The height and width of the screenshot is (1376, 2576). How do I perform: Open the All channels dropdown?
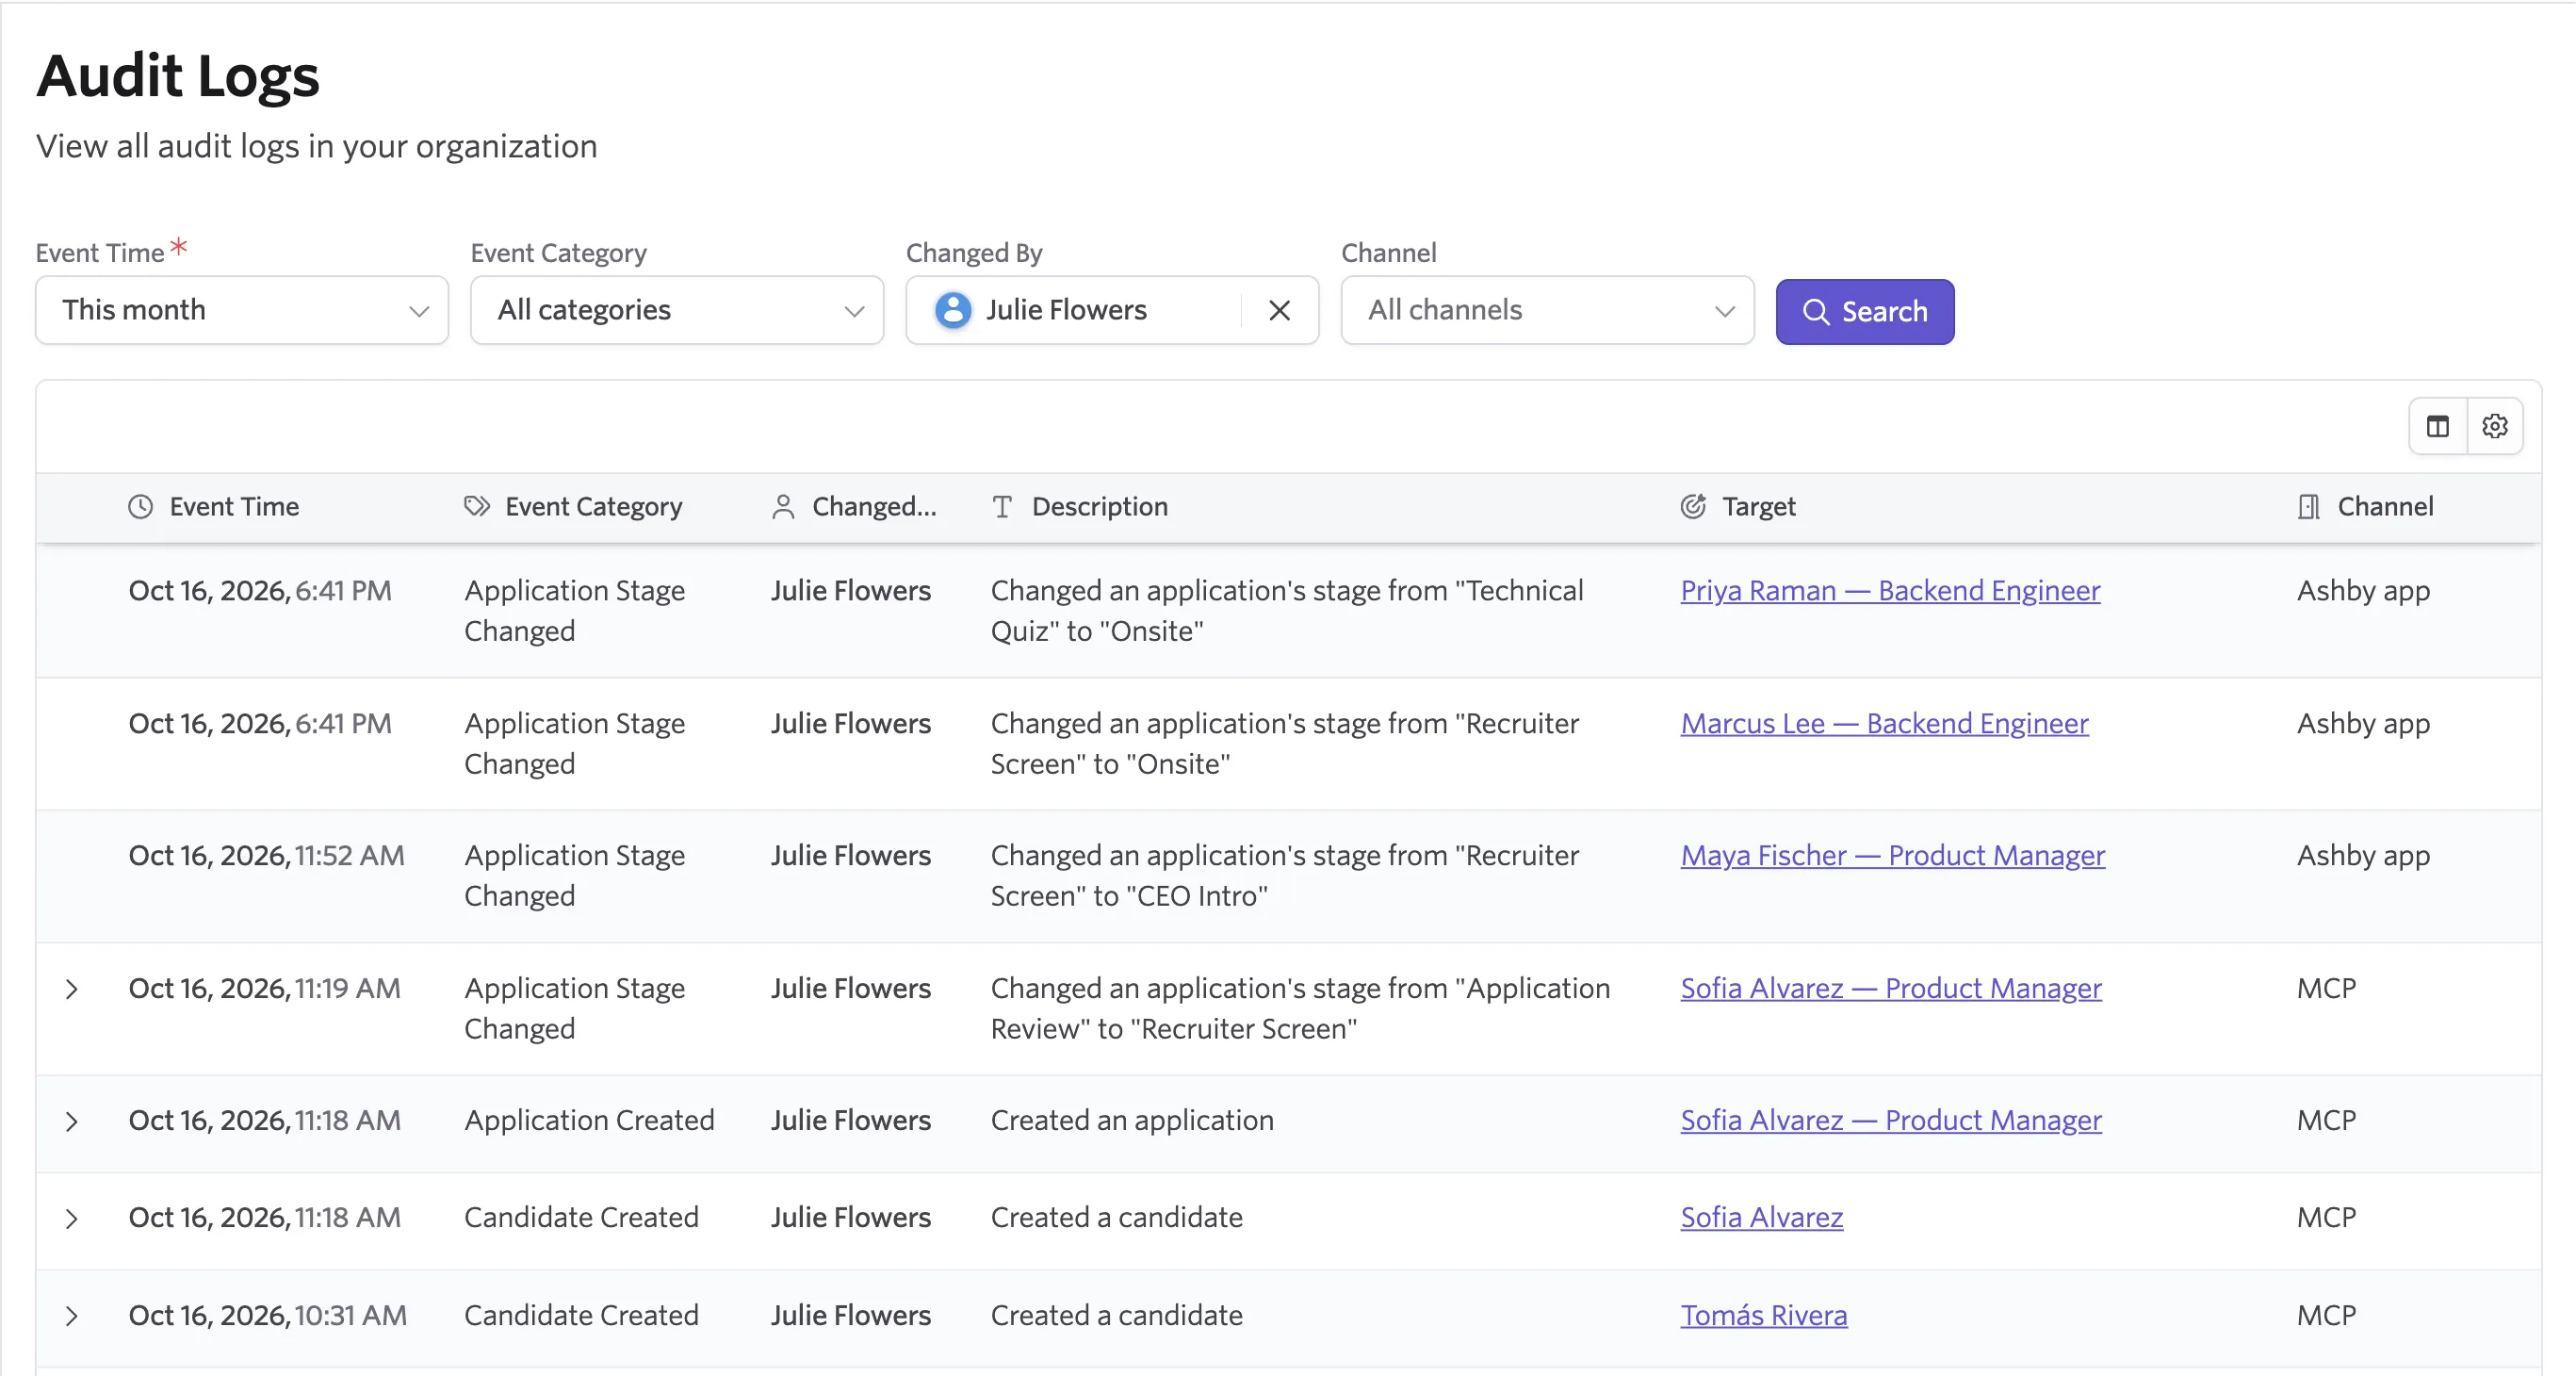pos(1547,311)
